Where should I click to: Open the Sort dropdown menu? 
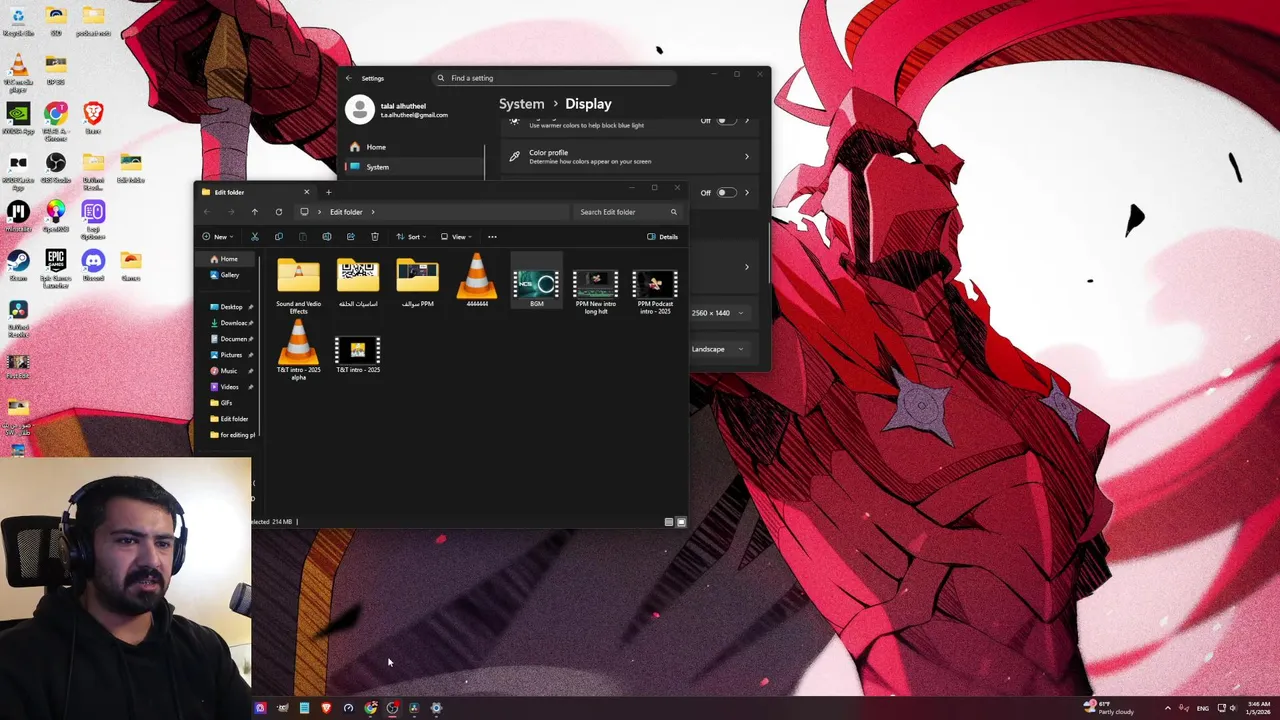point(411,237)
